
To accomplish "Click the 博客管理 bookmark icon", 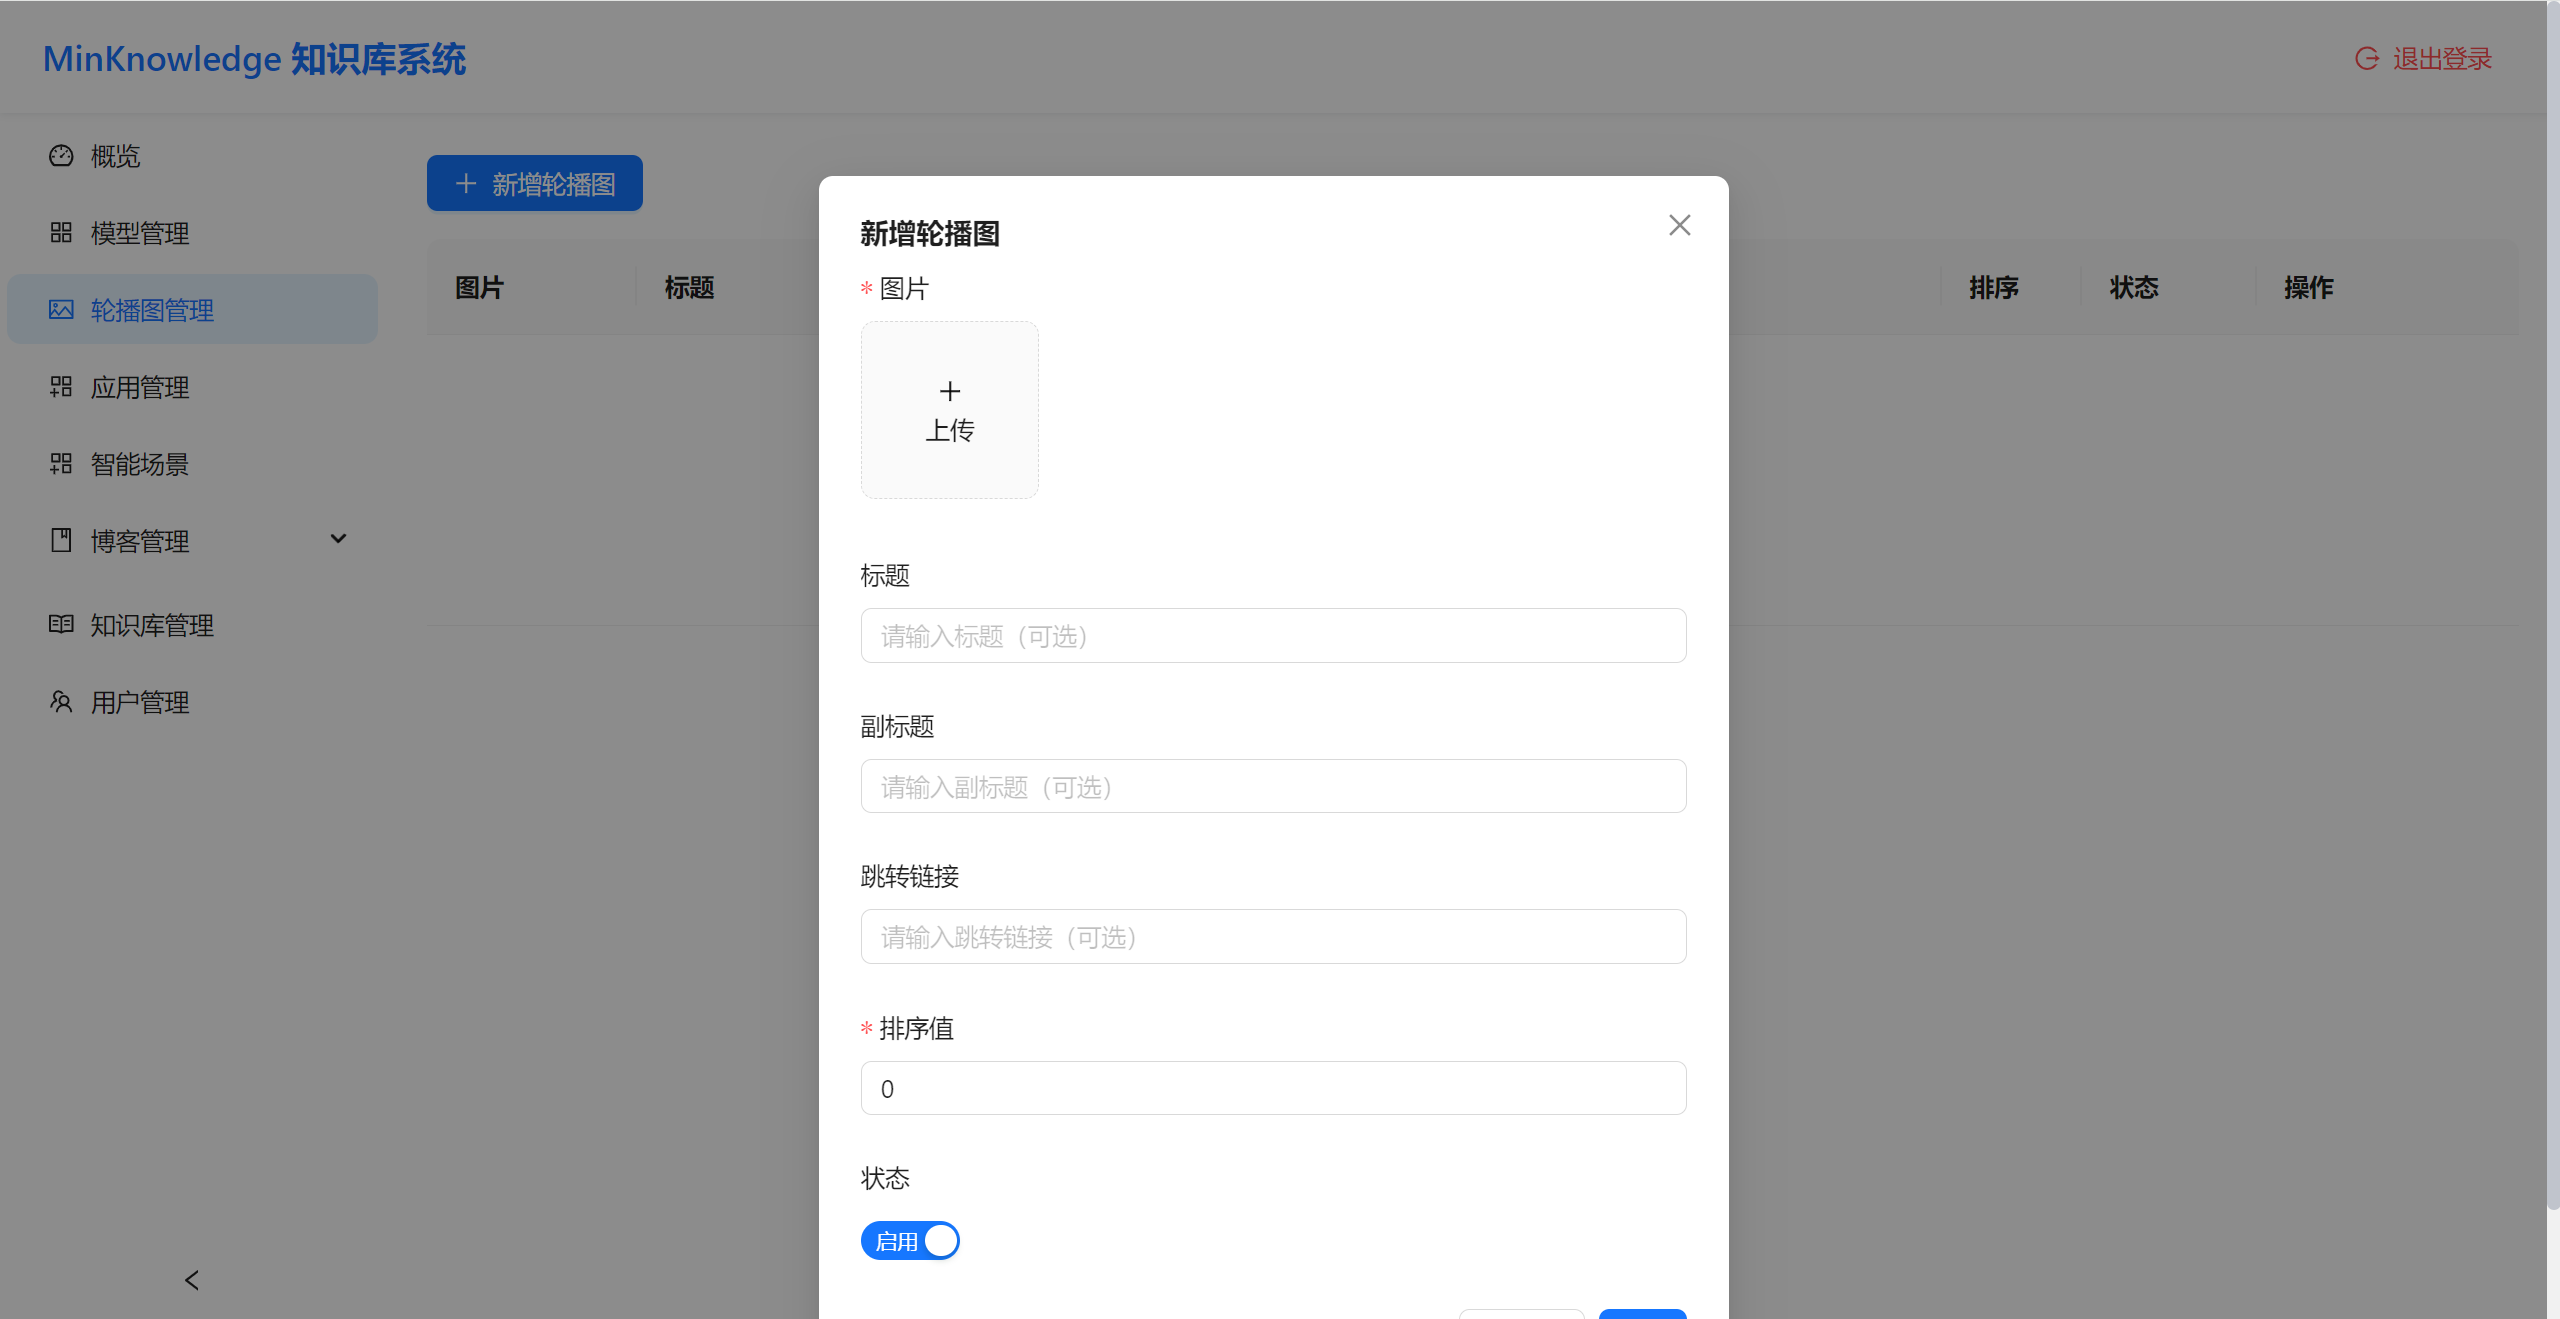I will (x=61, y=540).
